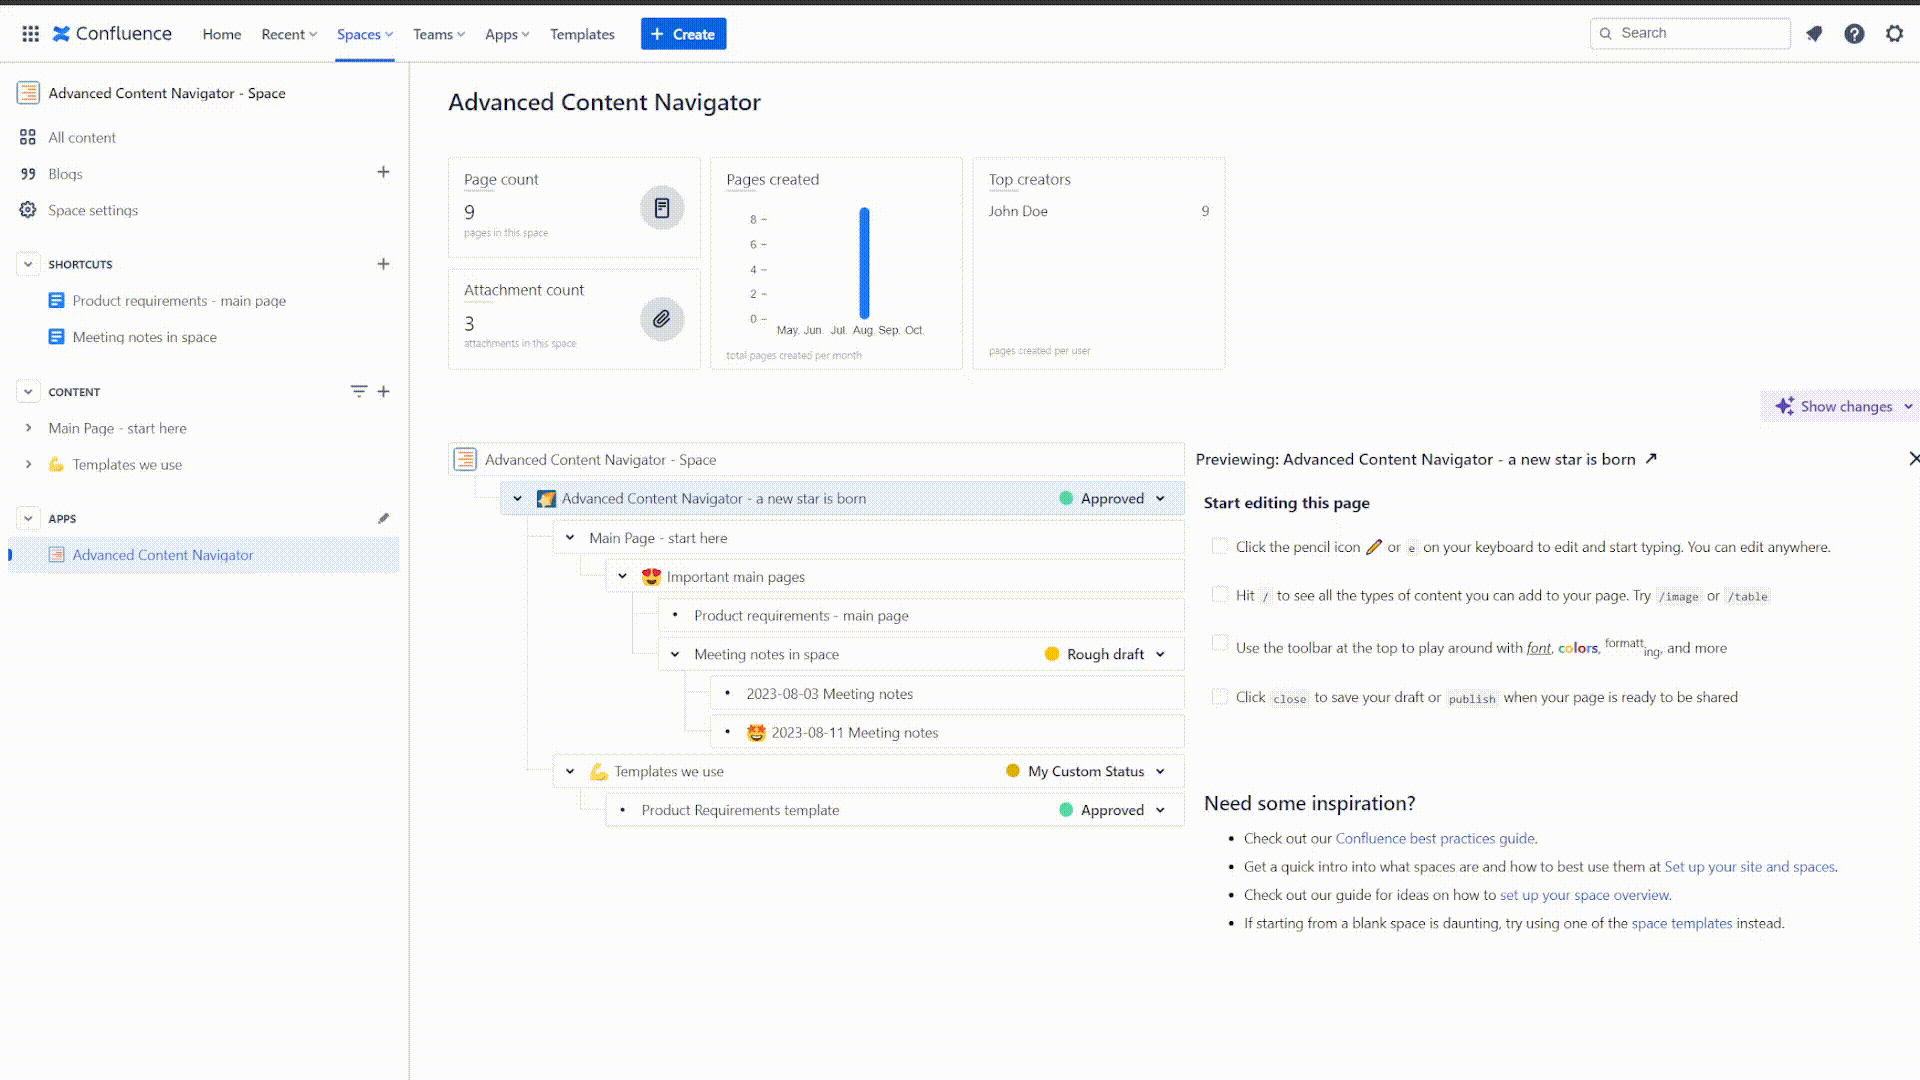Edit apps using the pencil icon

tap(383, 518)
